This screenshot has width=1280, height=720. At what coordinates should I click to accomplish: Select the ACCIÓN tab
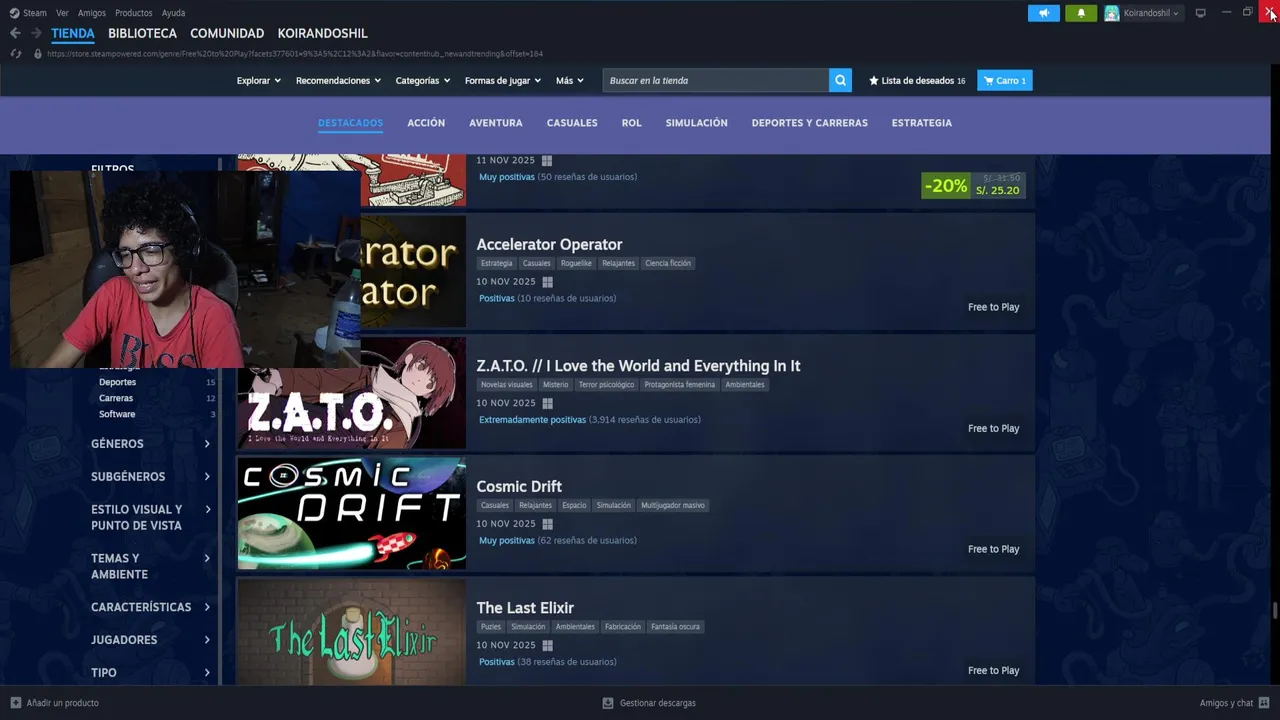[426, 123]
